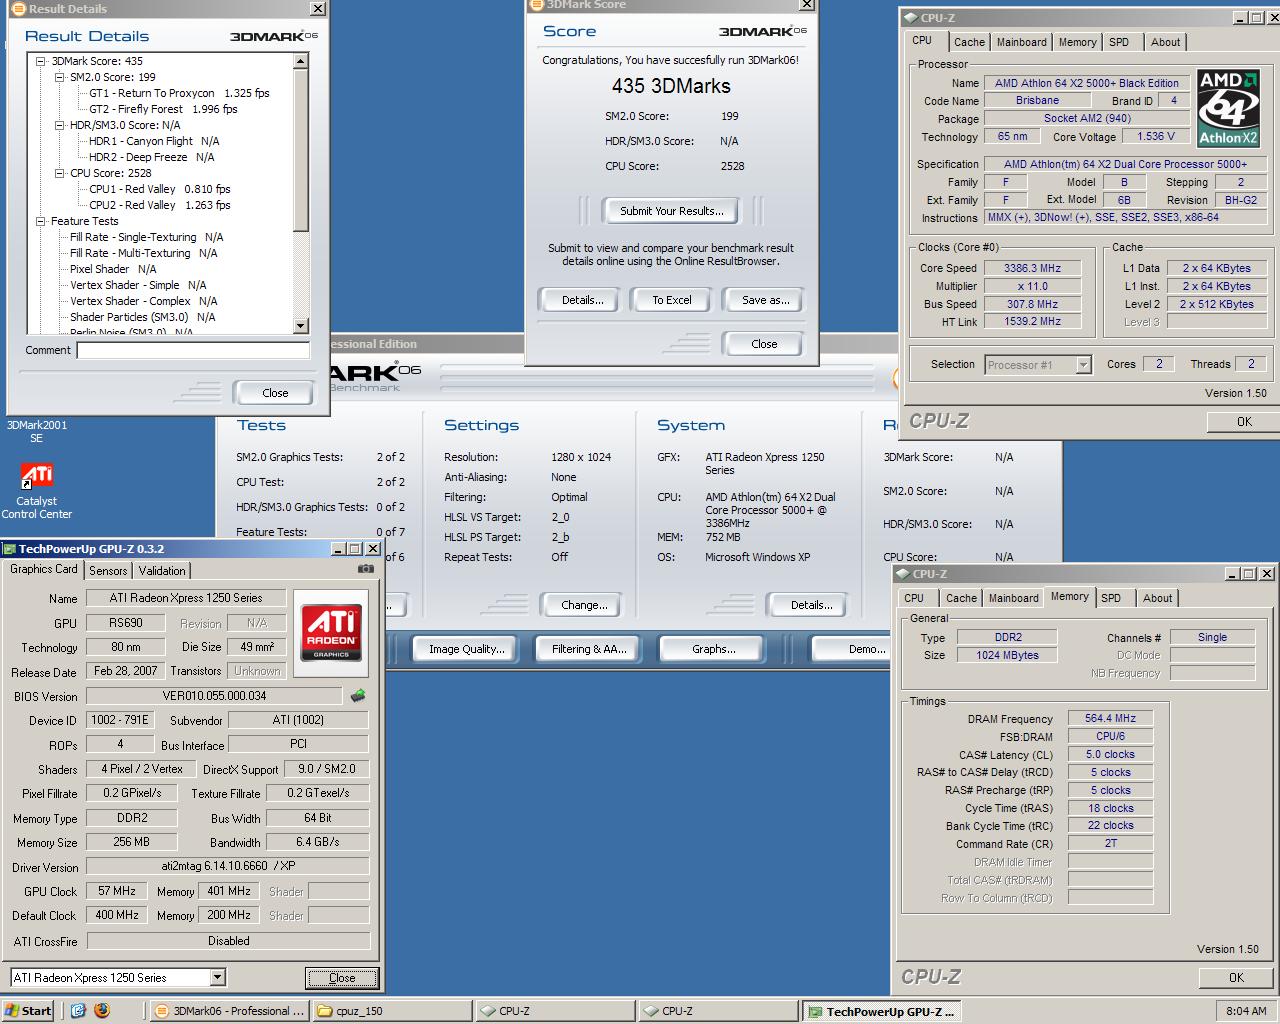Click the Details button in Score window
Viewport: 1280px width, 1024px height.
[582, 300]
